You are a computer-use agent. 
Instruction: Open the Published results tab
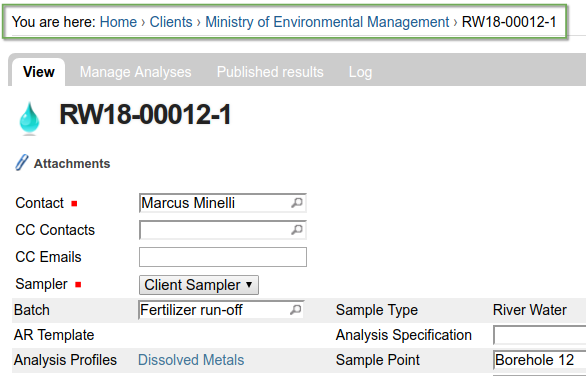pos(270,72)
